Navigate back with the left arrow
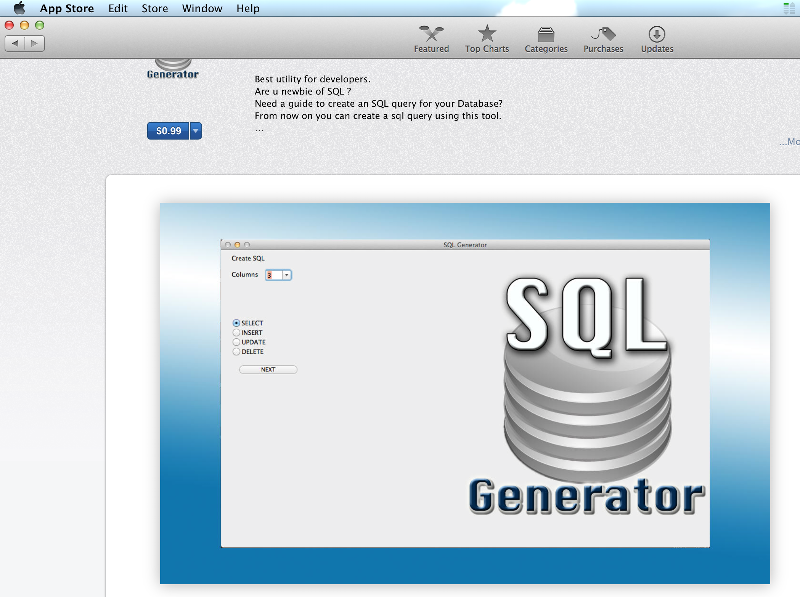 [15, 43]
